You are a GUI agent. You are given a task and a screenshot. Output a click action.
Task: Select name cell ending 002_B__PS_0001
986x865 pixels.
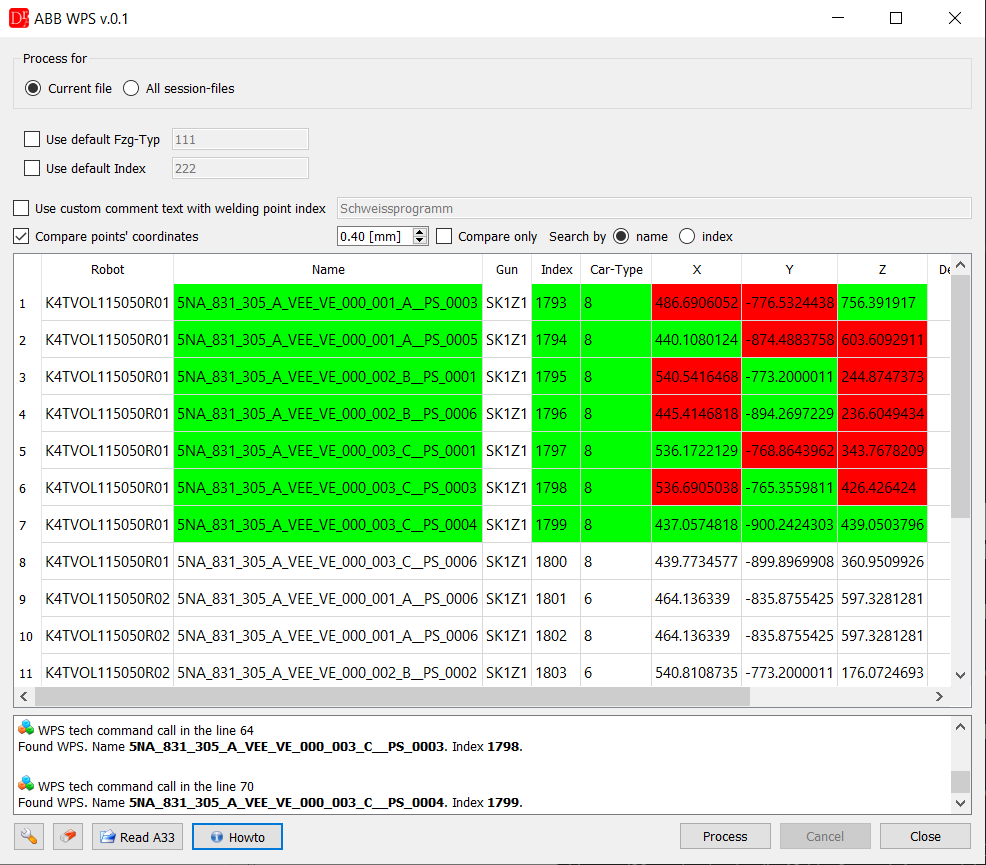(x=328, y=377)
